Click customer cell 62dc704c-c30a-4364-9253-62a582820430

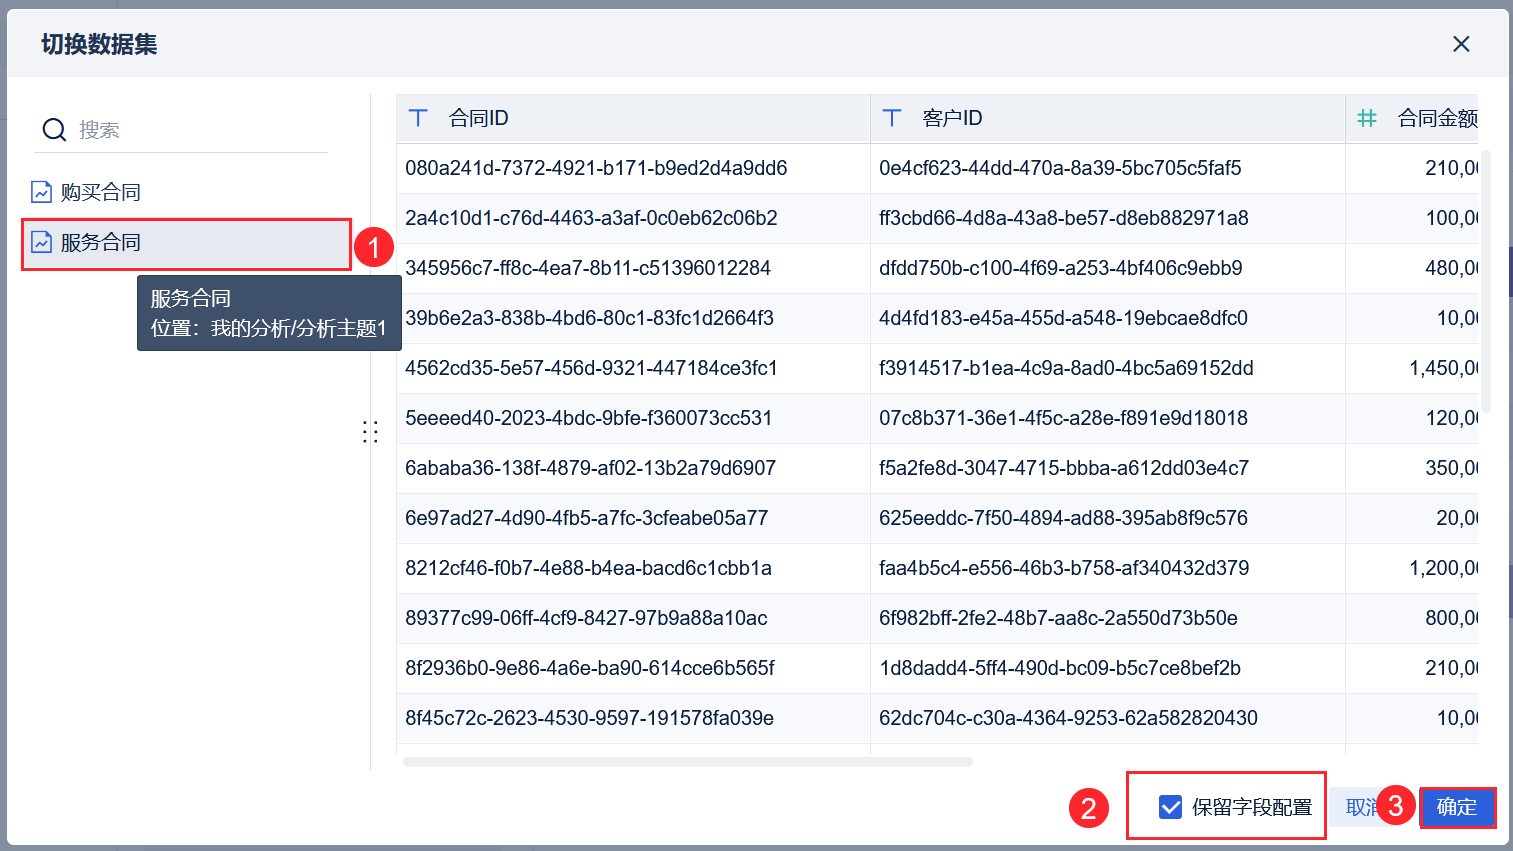click(x=1108, y=718)
